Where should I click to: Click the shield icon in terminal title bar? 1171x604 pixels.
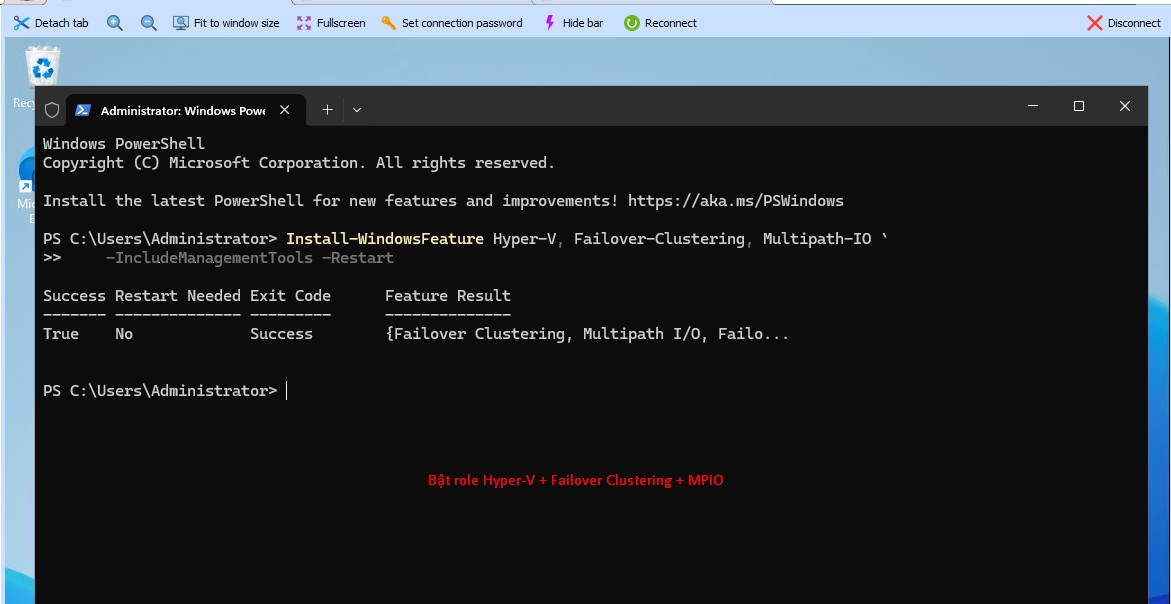pos(52,110)
